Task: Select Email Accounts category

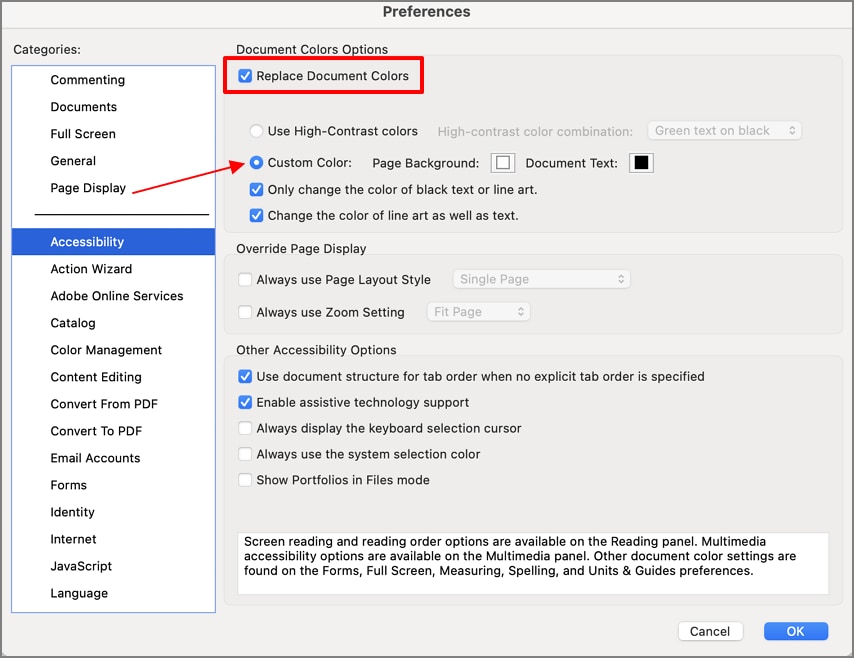Action: 113,458
